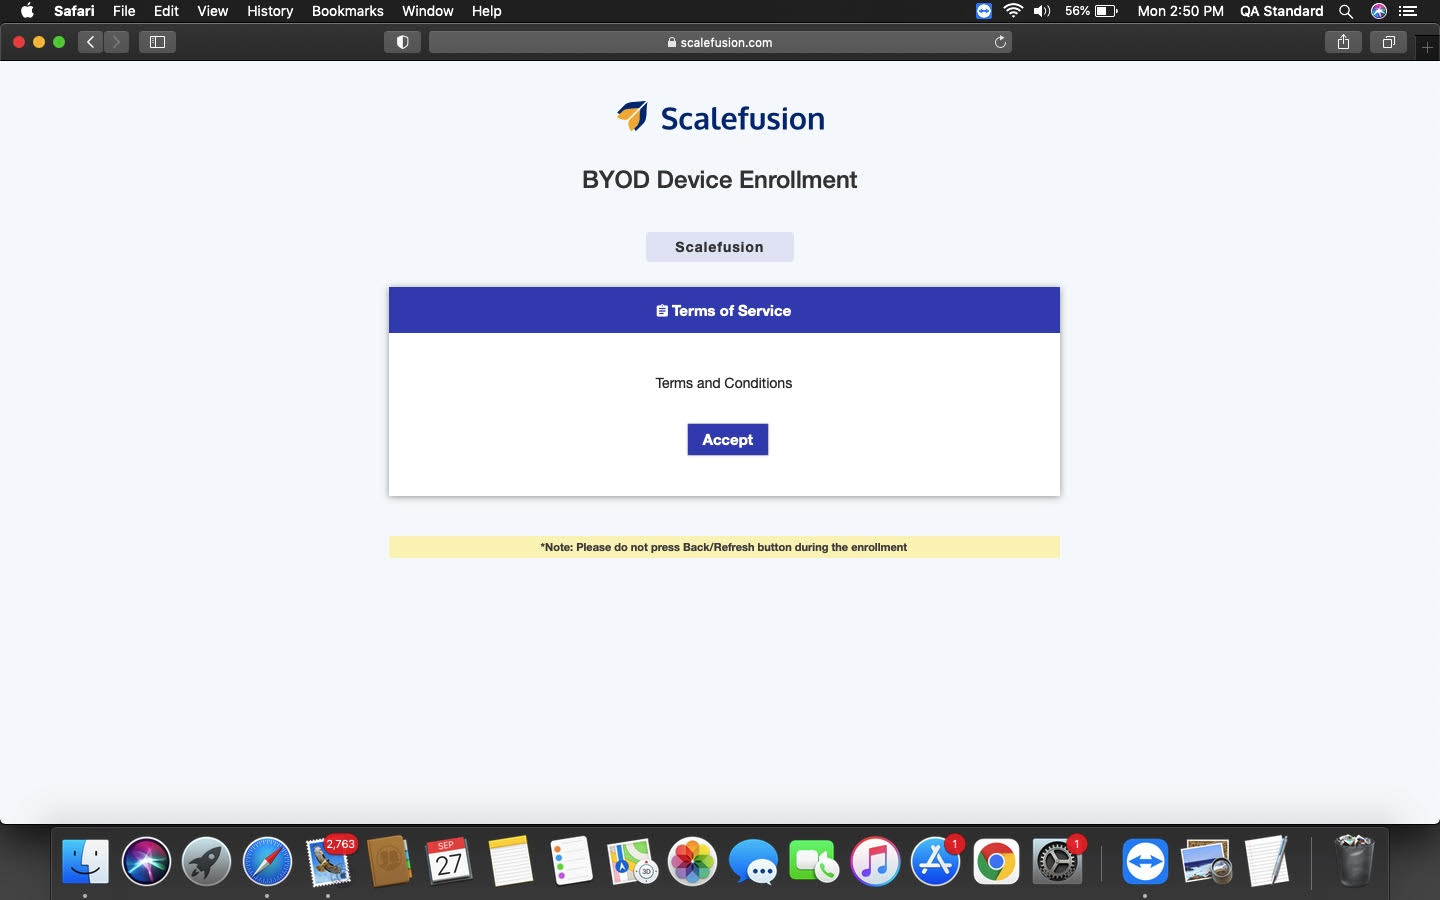Open the Window menu
The image size is (1440, 900).
(x=427, y=11)
